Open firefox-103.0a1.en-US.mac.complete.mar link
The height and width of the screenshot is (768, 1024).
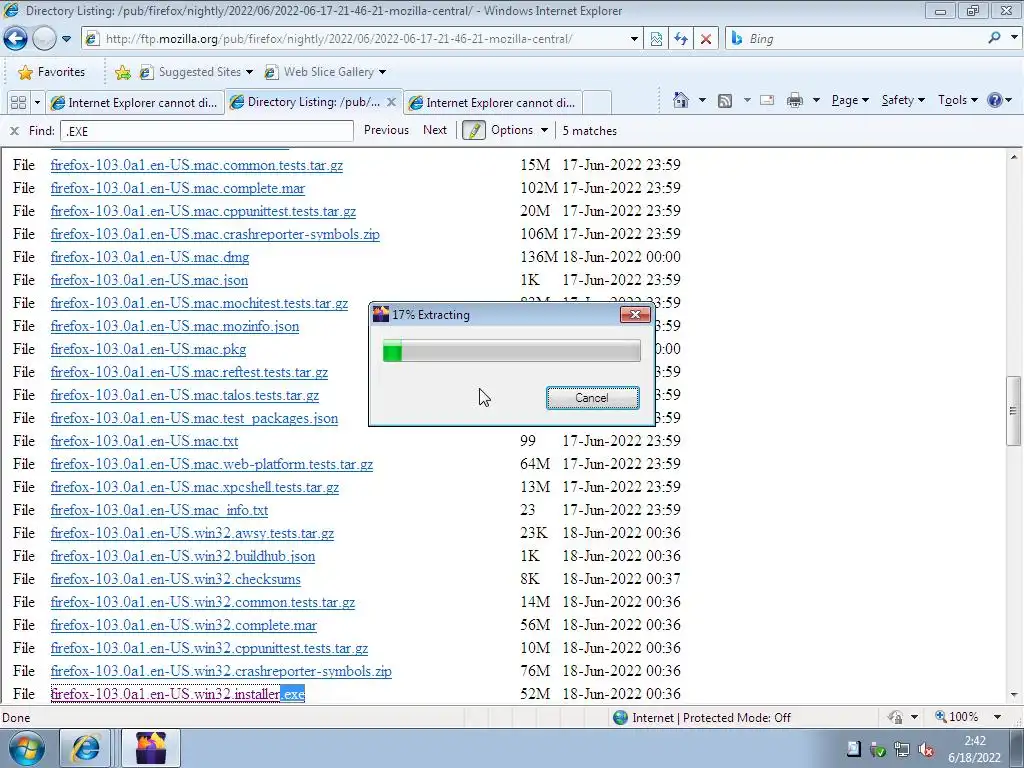[x=178, y=188]
